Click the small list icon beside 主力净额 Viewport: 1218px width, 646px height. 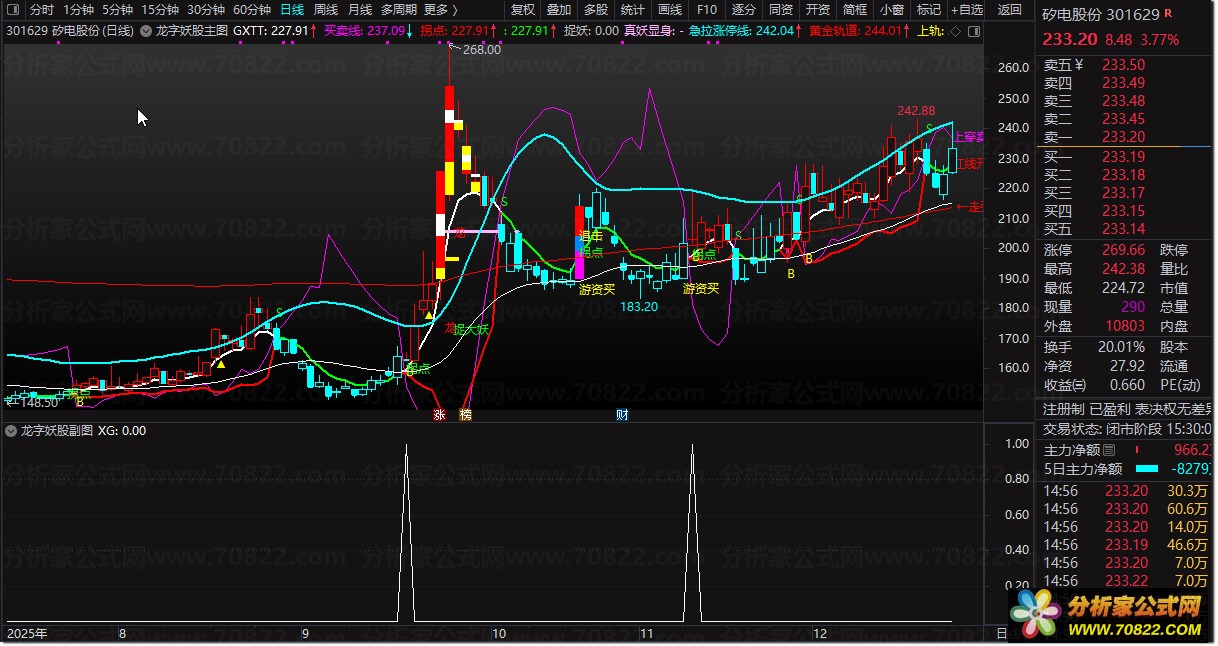click(1108, 451)
